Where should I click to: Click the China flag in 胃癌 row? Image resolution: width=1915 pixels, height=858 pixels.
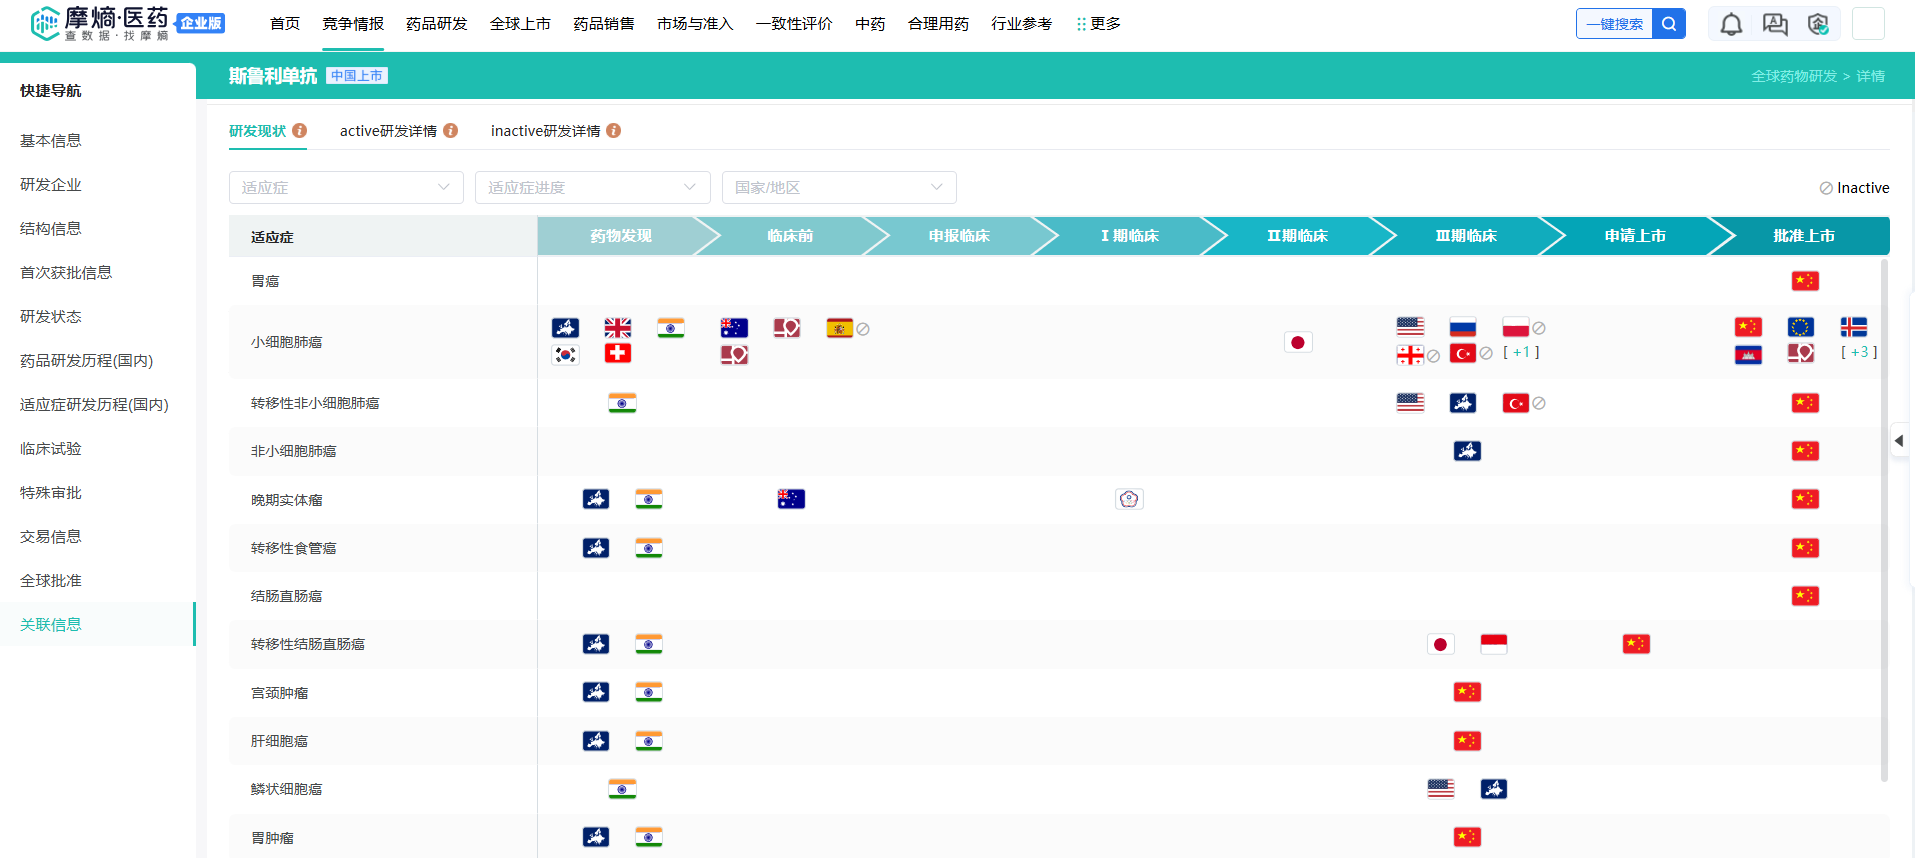click(x=1804, y=281)
